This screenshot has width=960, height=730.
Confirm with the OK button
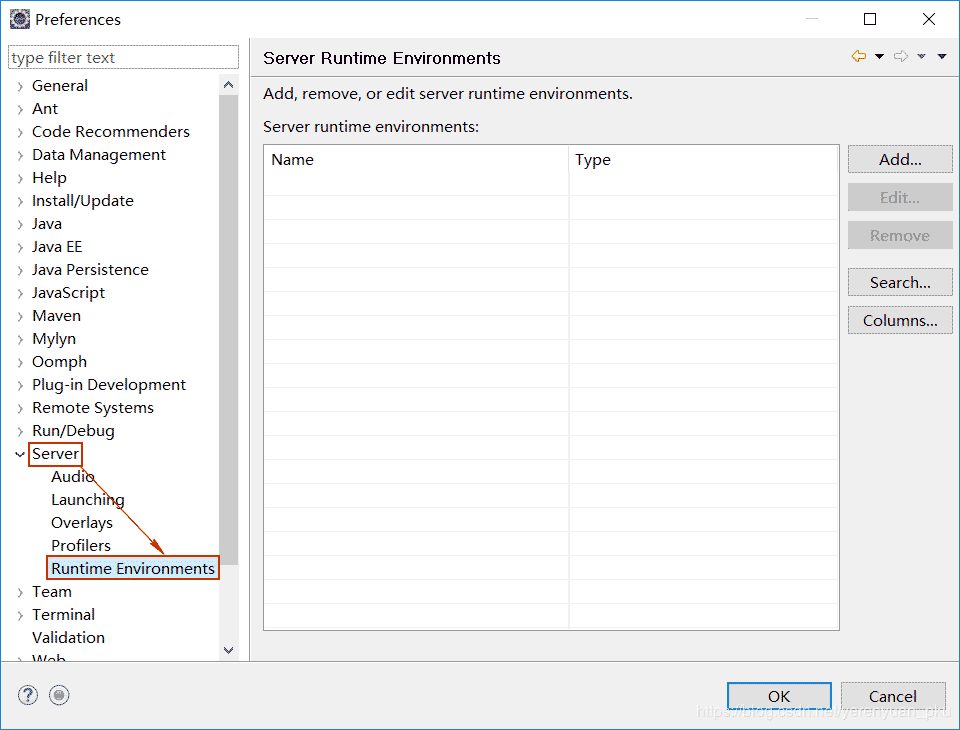pos(779,696)
